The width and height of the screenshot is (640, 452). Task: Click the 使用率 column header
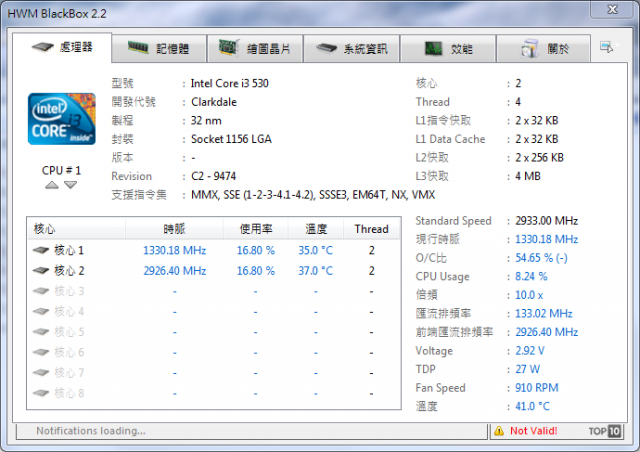click(x=256, y=229)
